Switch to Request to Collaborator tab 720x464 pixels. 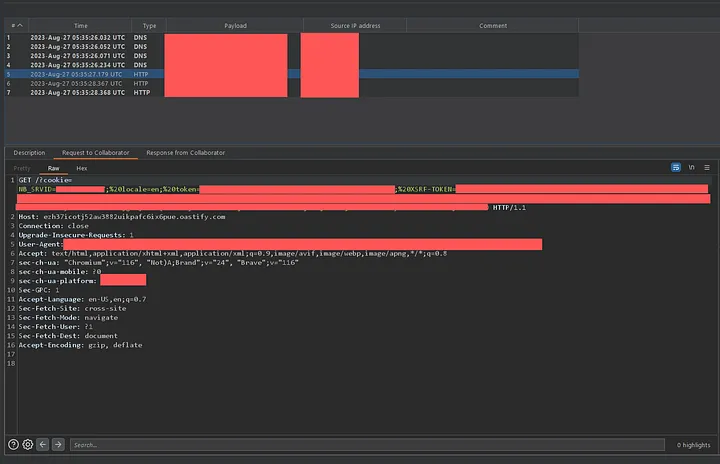[x=96, y=153]
